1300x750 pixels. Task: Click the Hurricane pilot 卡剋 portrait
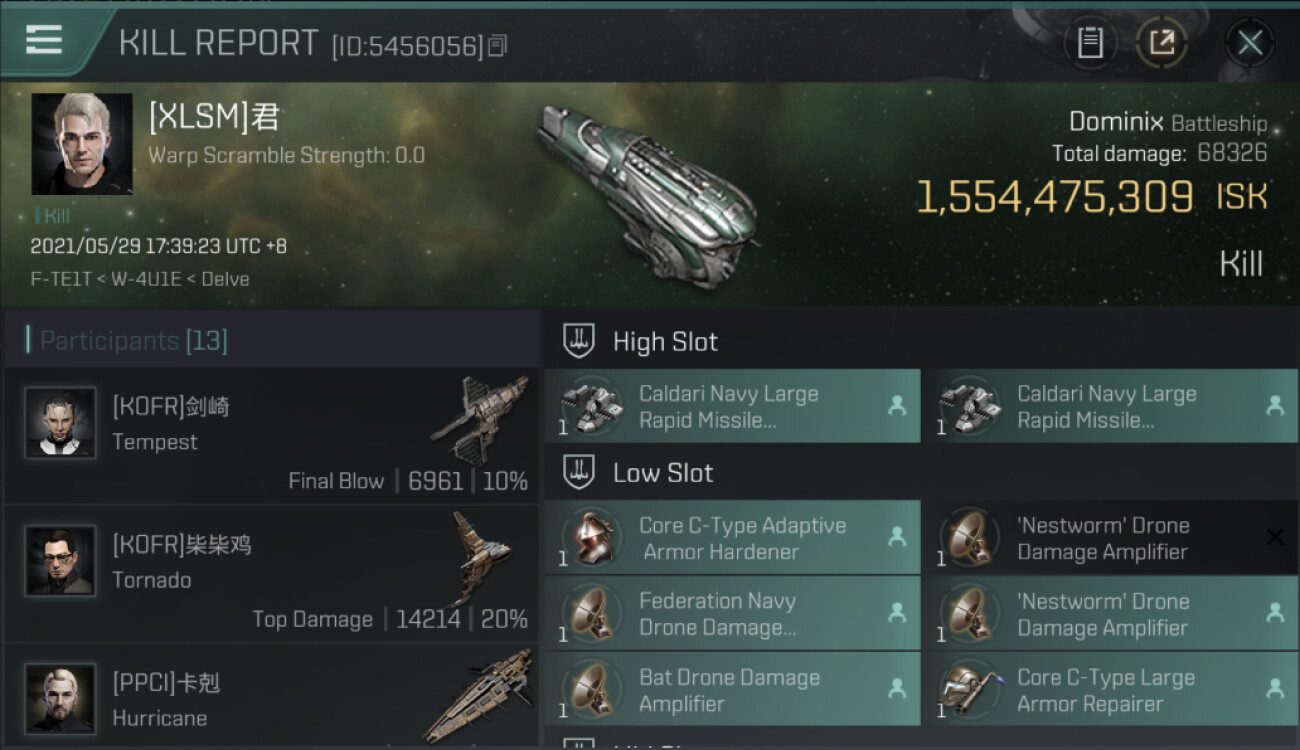(60, 699)
